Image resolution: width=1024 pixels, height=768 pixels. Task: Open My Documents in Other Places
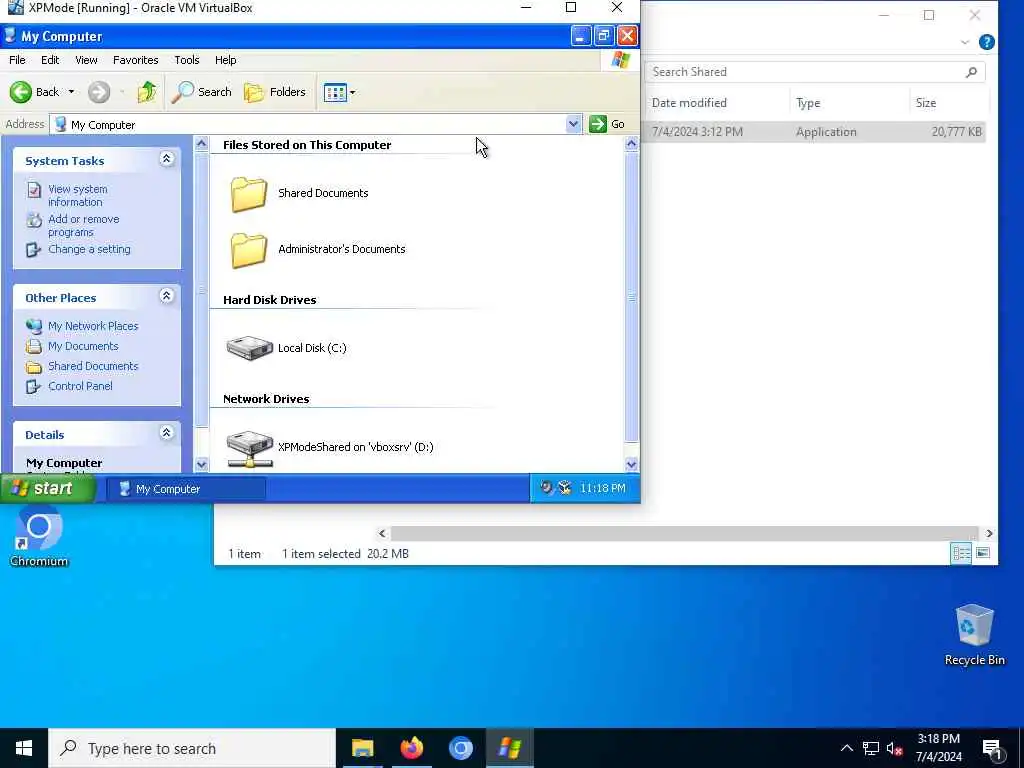coord(83,346)
